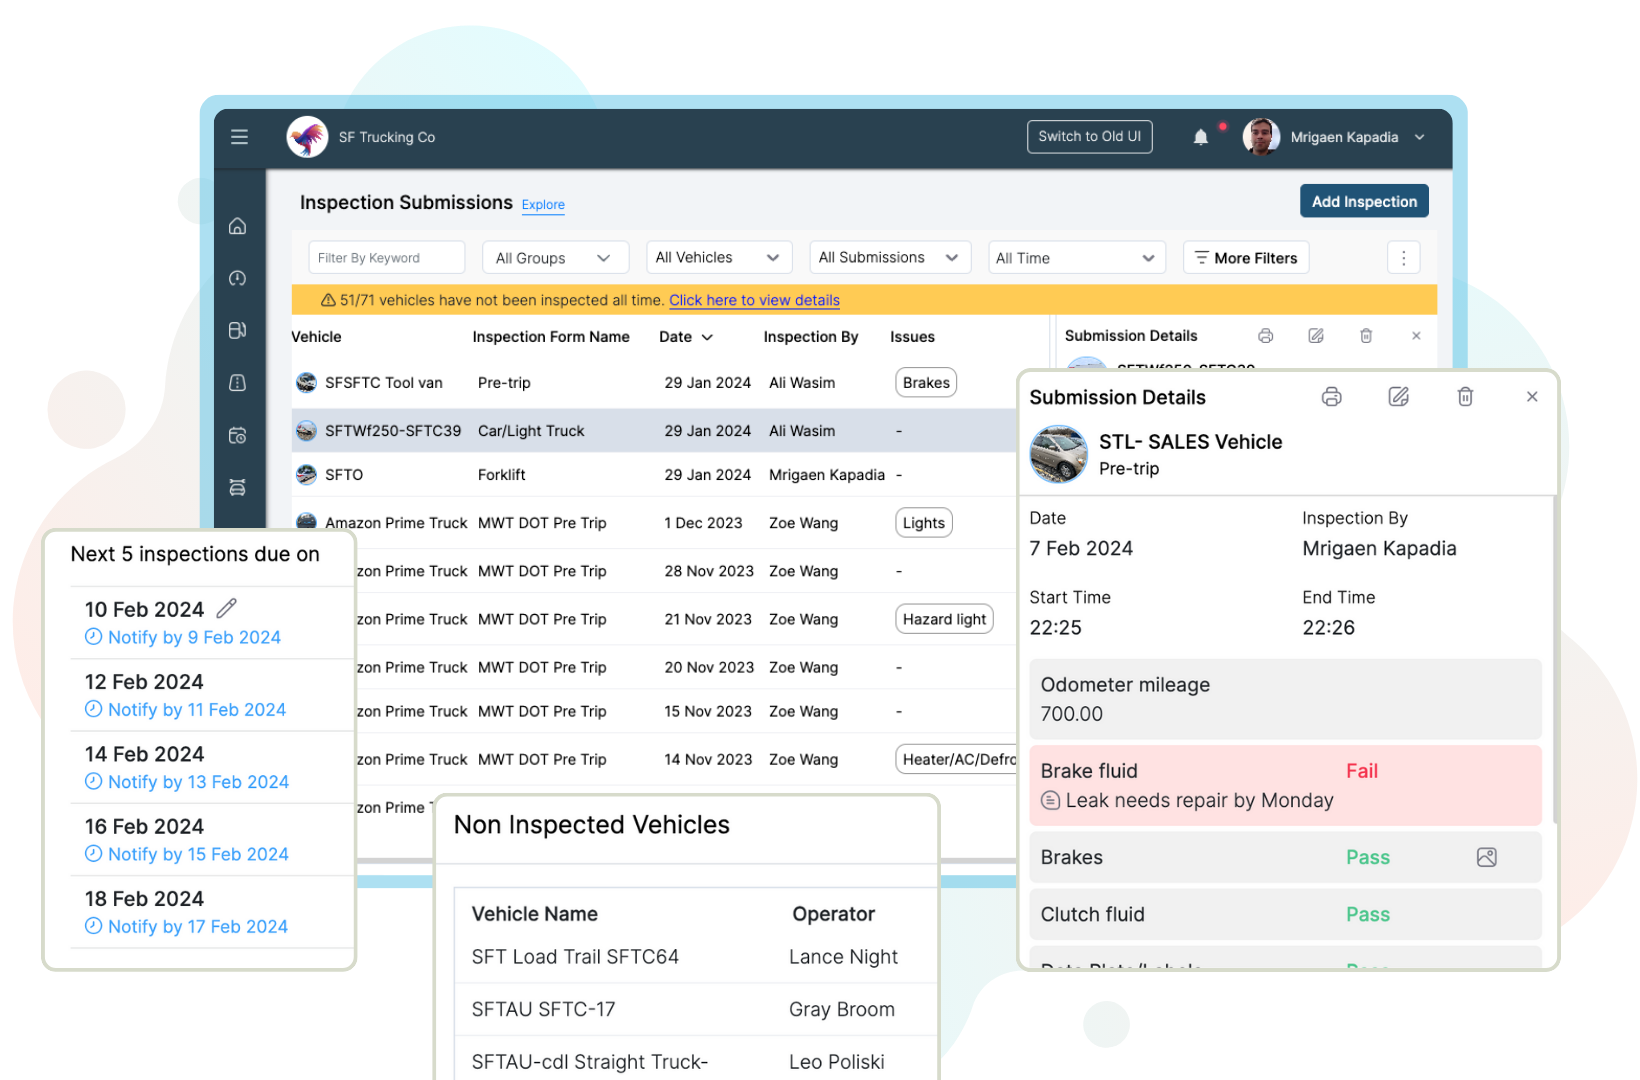
Task: Delete the submission via the trash icon
Action: (x=1465, y=396)
